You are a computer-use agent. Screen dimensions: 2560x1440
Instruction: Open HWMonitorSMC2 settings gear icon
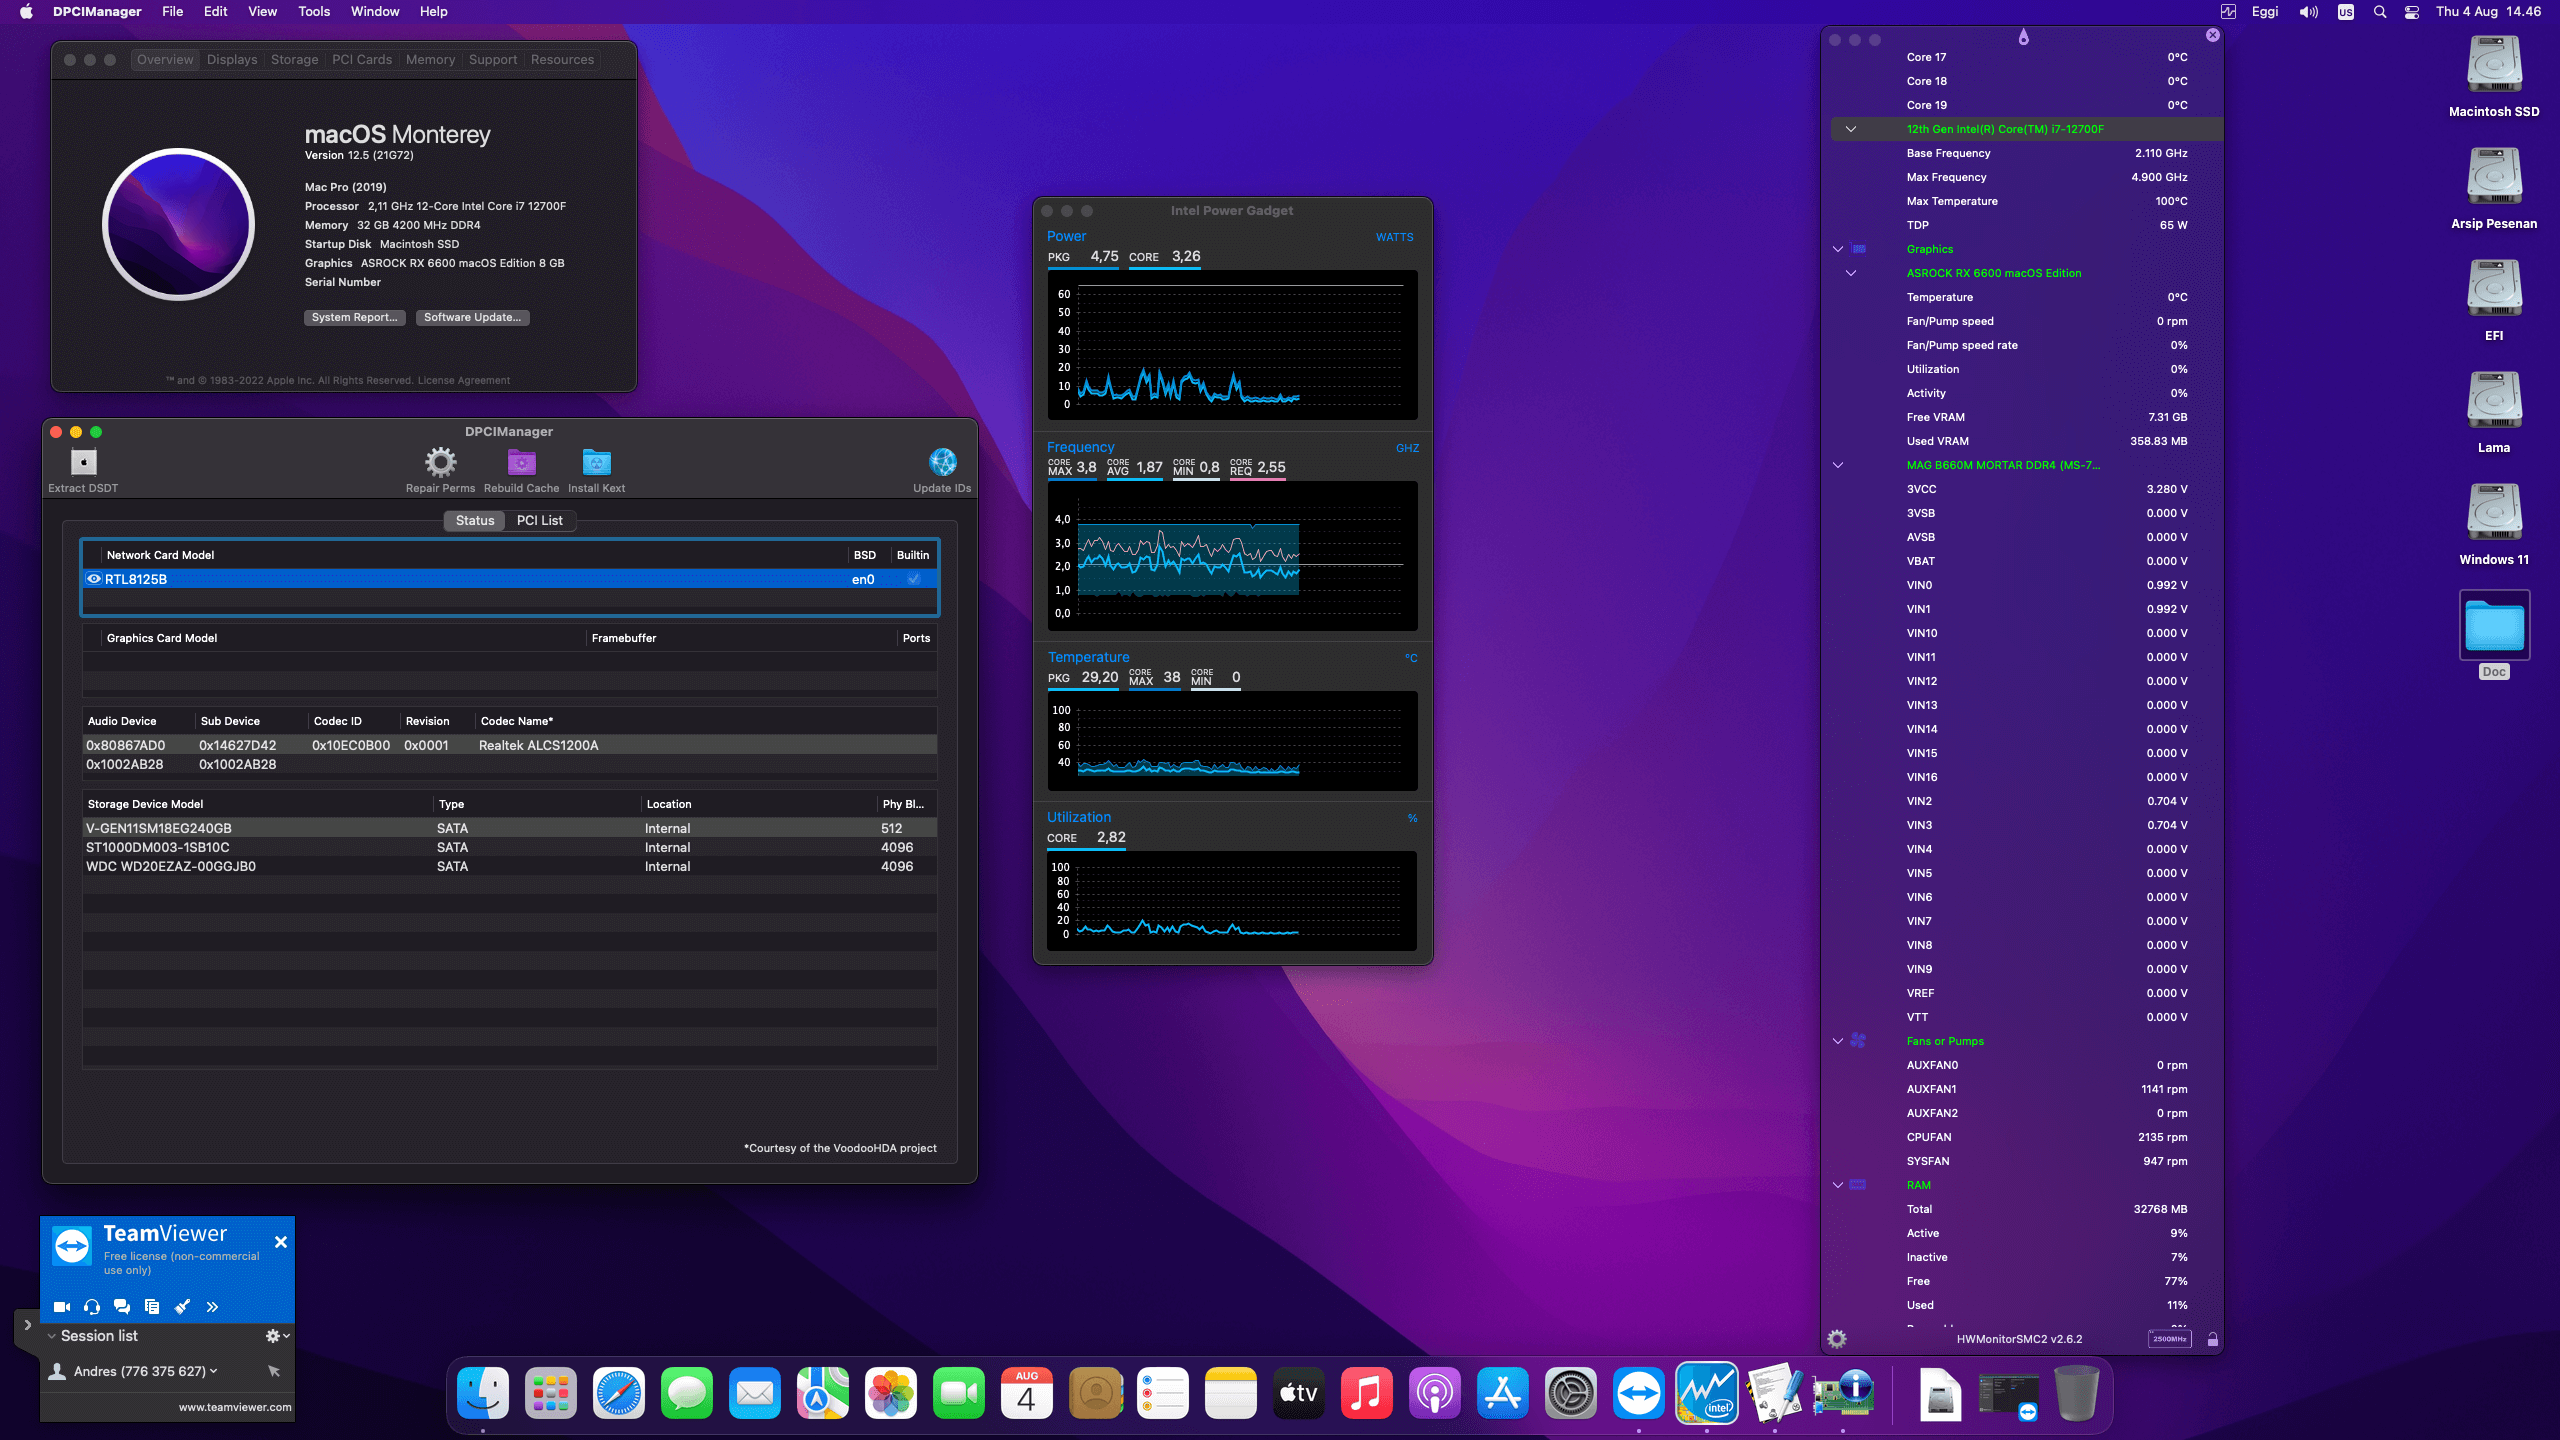click(1837, 1339)
